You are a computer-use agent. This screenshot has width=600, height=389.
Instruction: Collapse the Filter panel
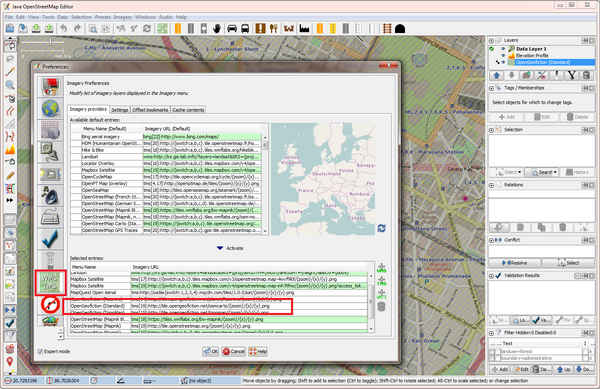[491, 333]
